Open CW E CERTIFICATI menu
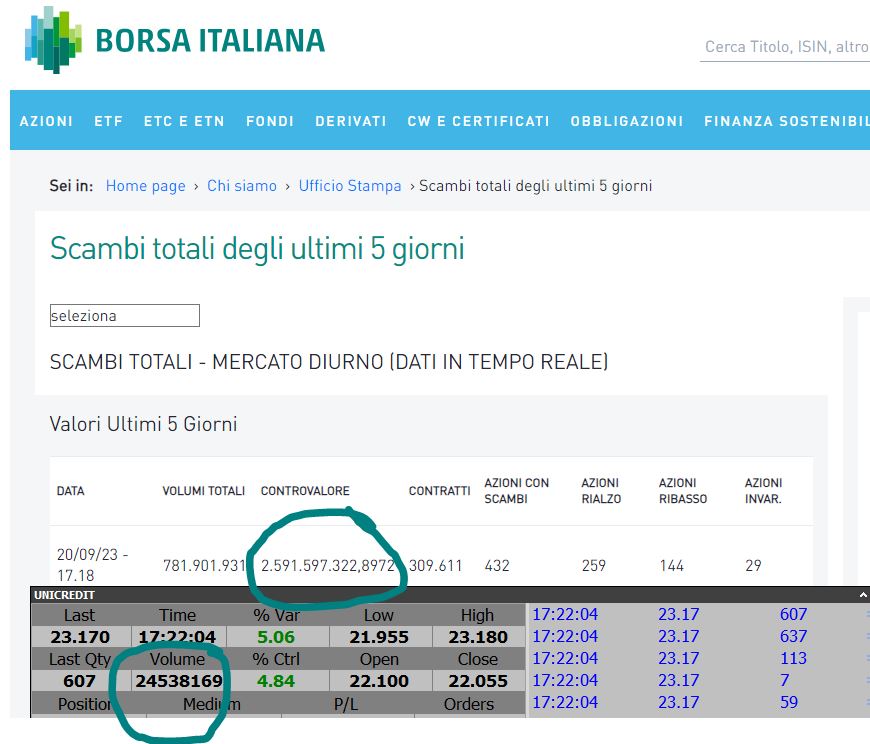 [x=478, y=121]
